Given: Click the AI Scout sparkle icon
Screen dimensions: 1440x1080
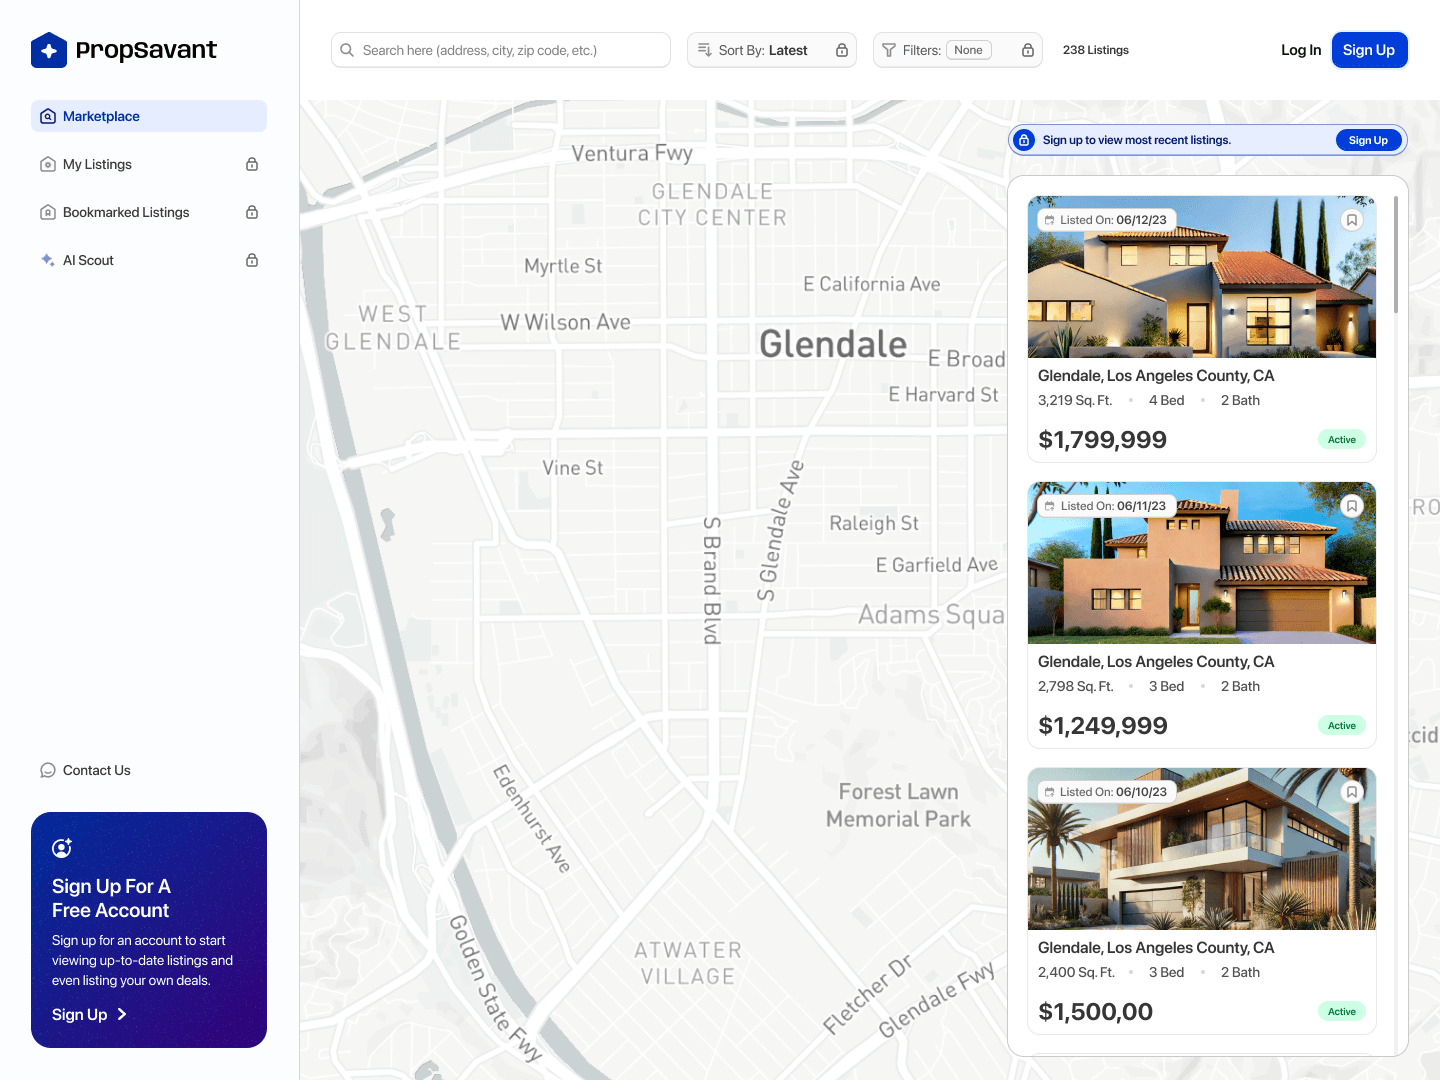Looking at the screenshot, I should (48, 260).
